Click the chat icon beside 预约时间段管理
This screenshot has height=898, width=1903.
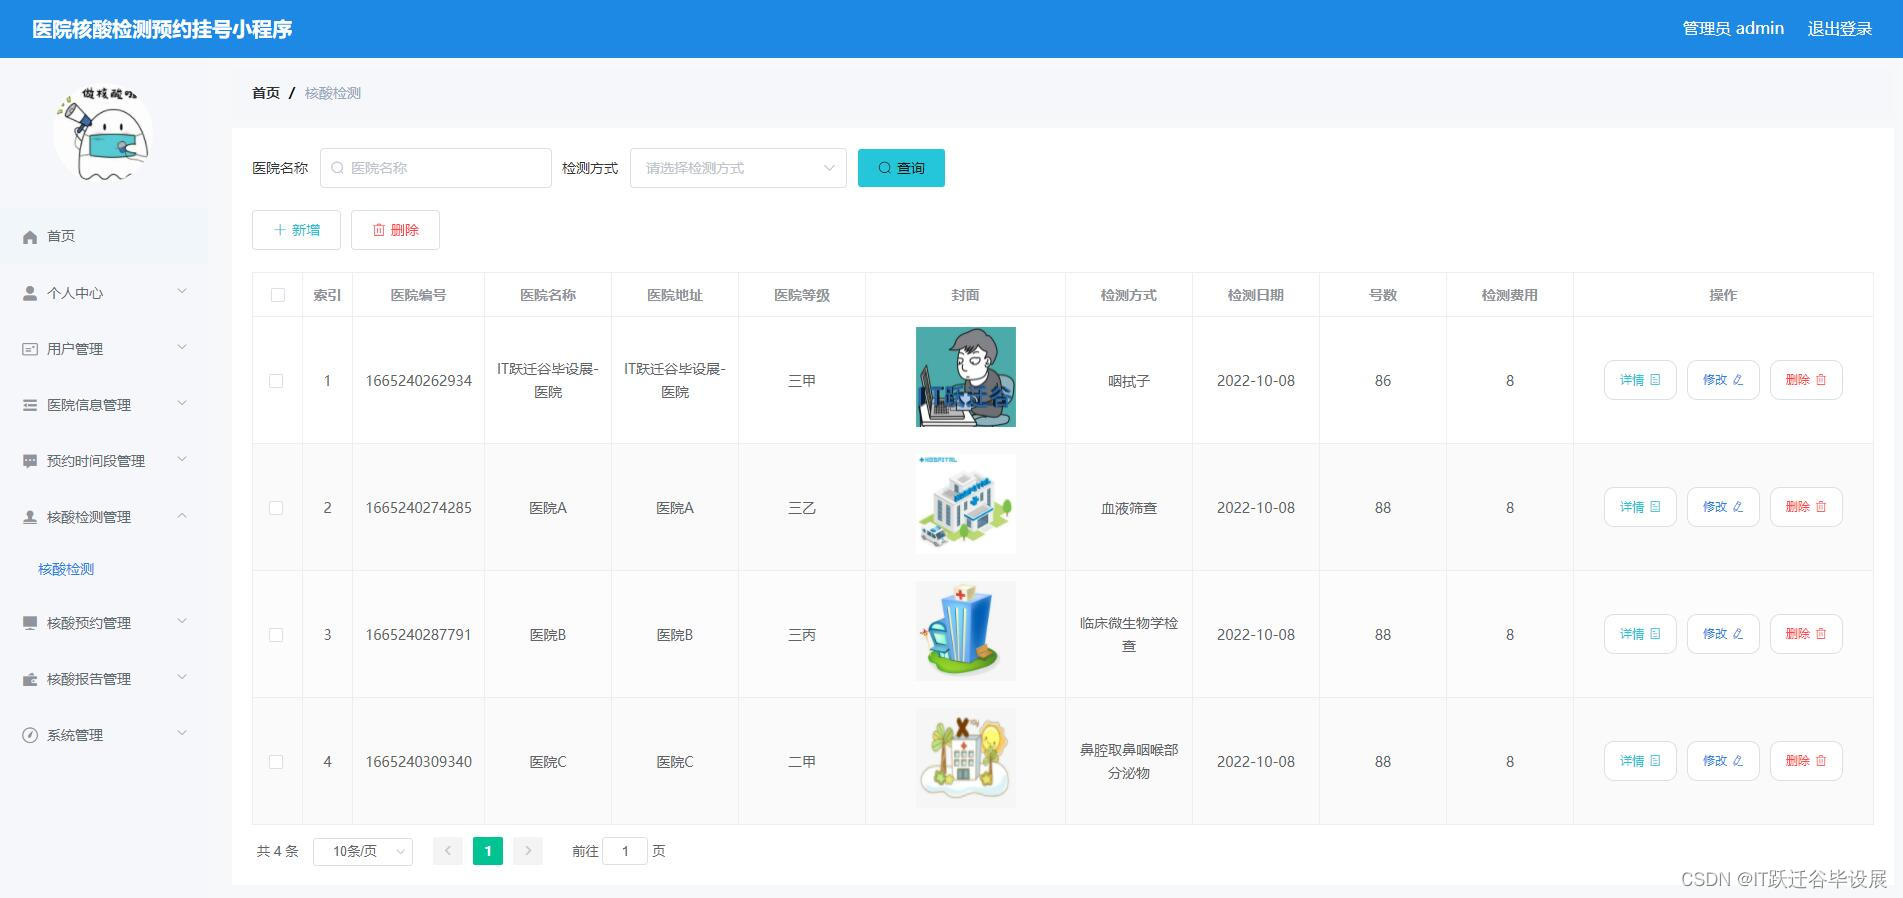pyautogui.click(x=30, y=461)
